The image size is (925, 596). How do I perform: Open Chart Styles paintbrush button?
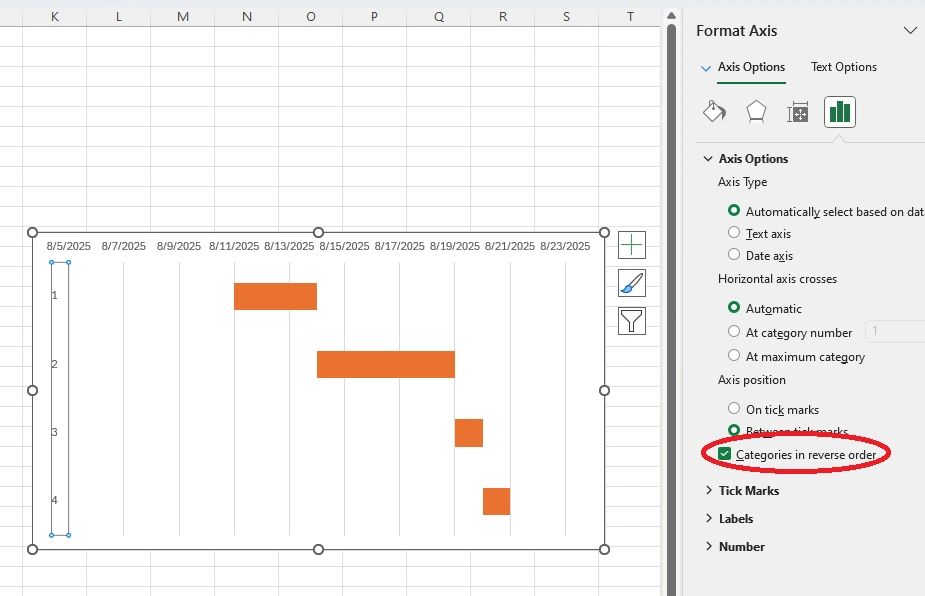click(x=632, y=283)
